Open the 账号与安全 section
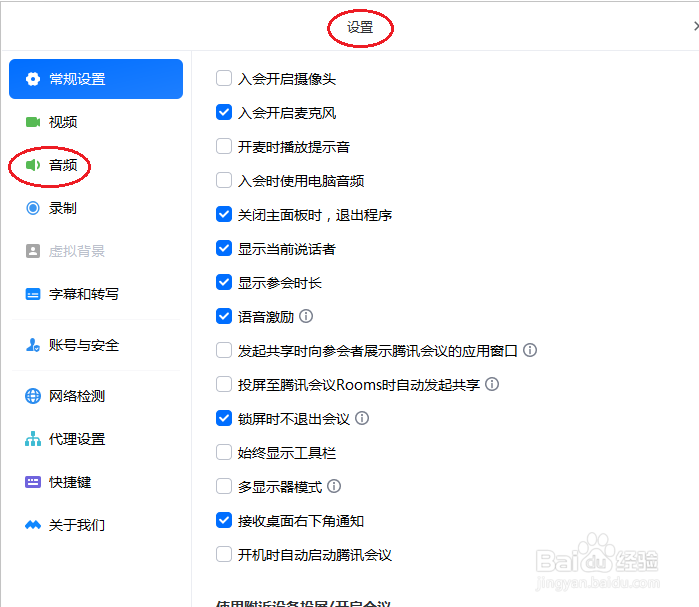This screenshot has height=607, width=699. click(x=96, y=345)
